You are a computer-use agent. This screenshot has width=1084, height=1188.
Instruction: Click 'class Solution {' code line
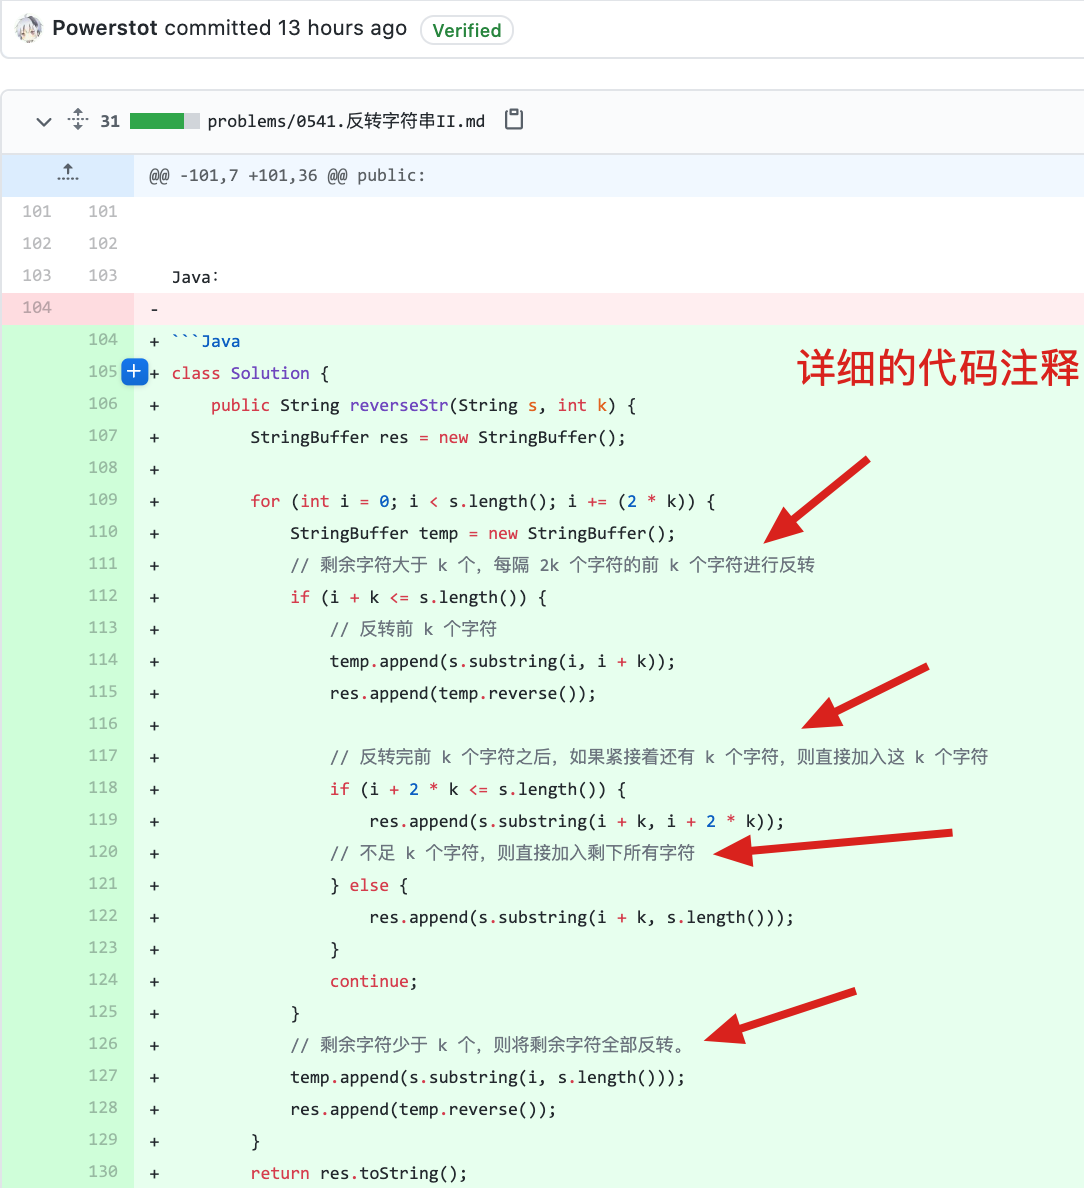tap(250, 374)
